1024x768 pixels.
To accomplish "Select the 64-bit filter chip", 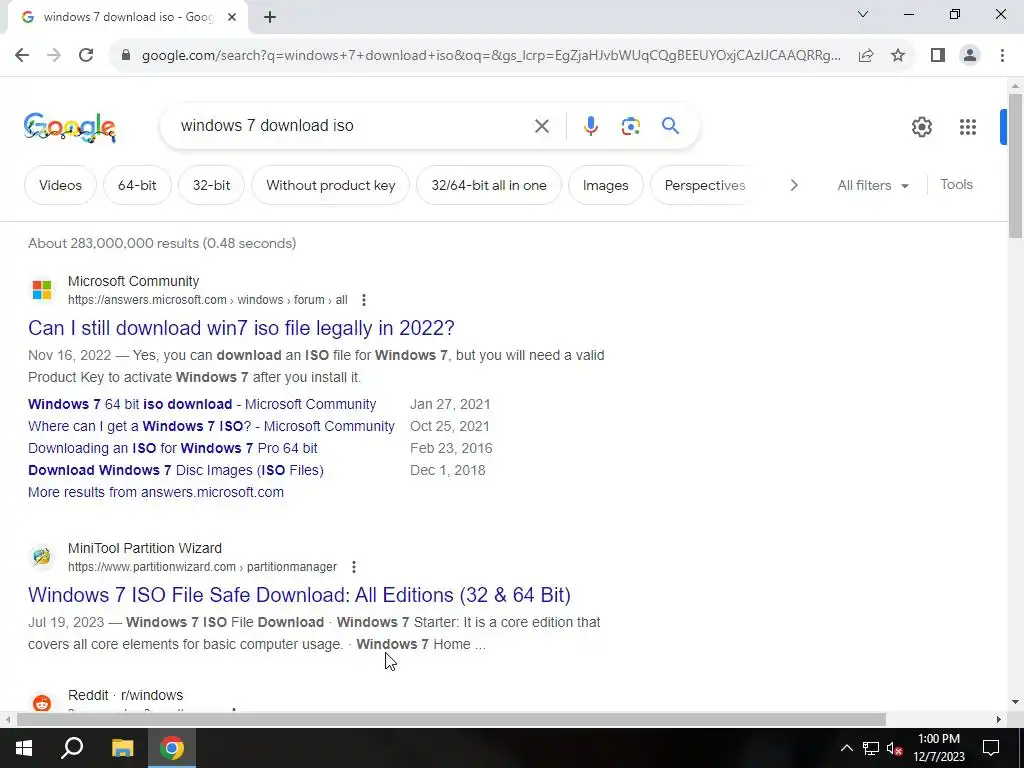I will click(x=137, y=185).
